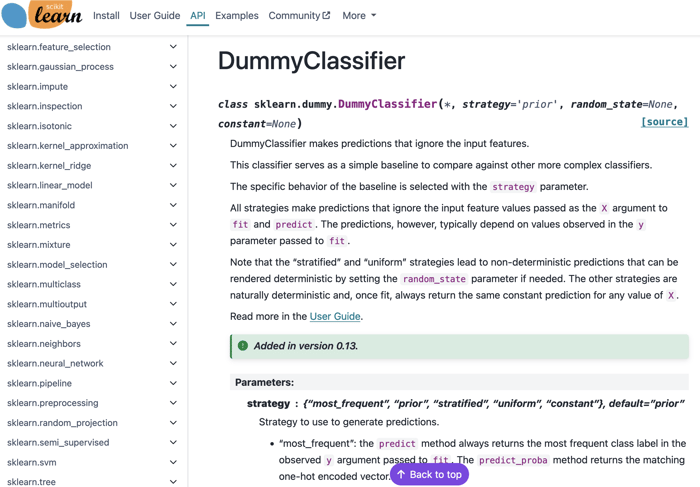Open the More dropdown menu
The image size is (700, 487).
coord(359,16)
